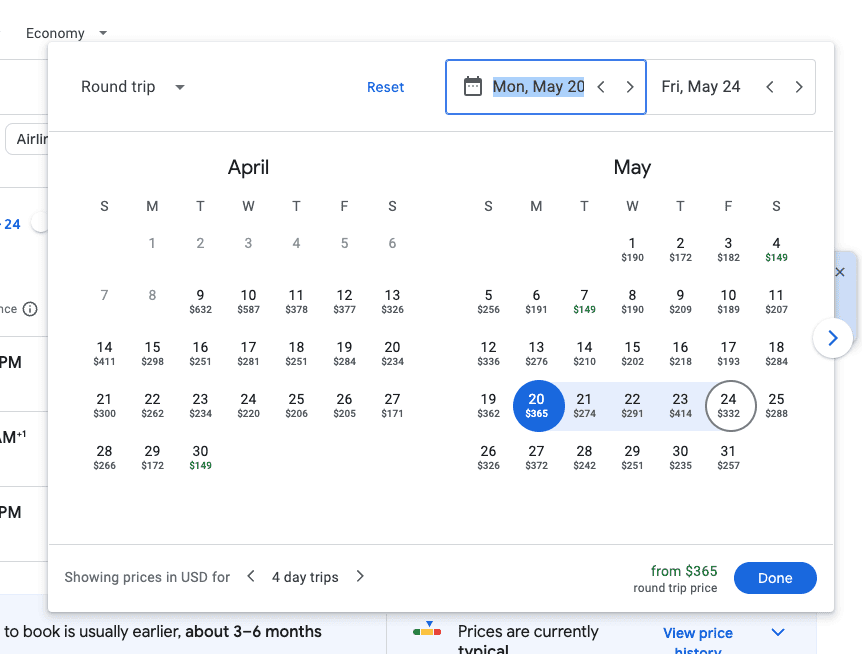
Task: Go to previous departure date arrow
Action: click(601, 87)
